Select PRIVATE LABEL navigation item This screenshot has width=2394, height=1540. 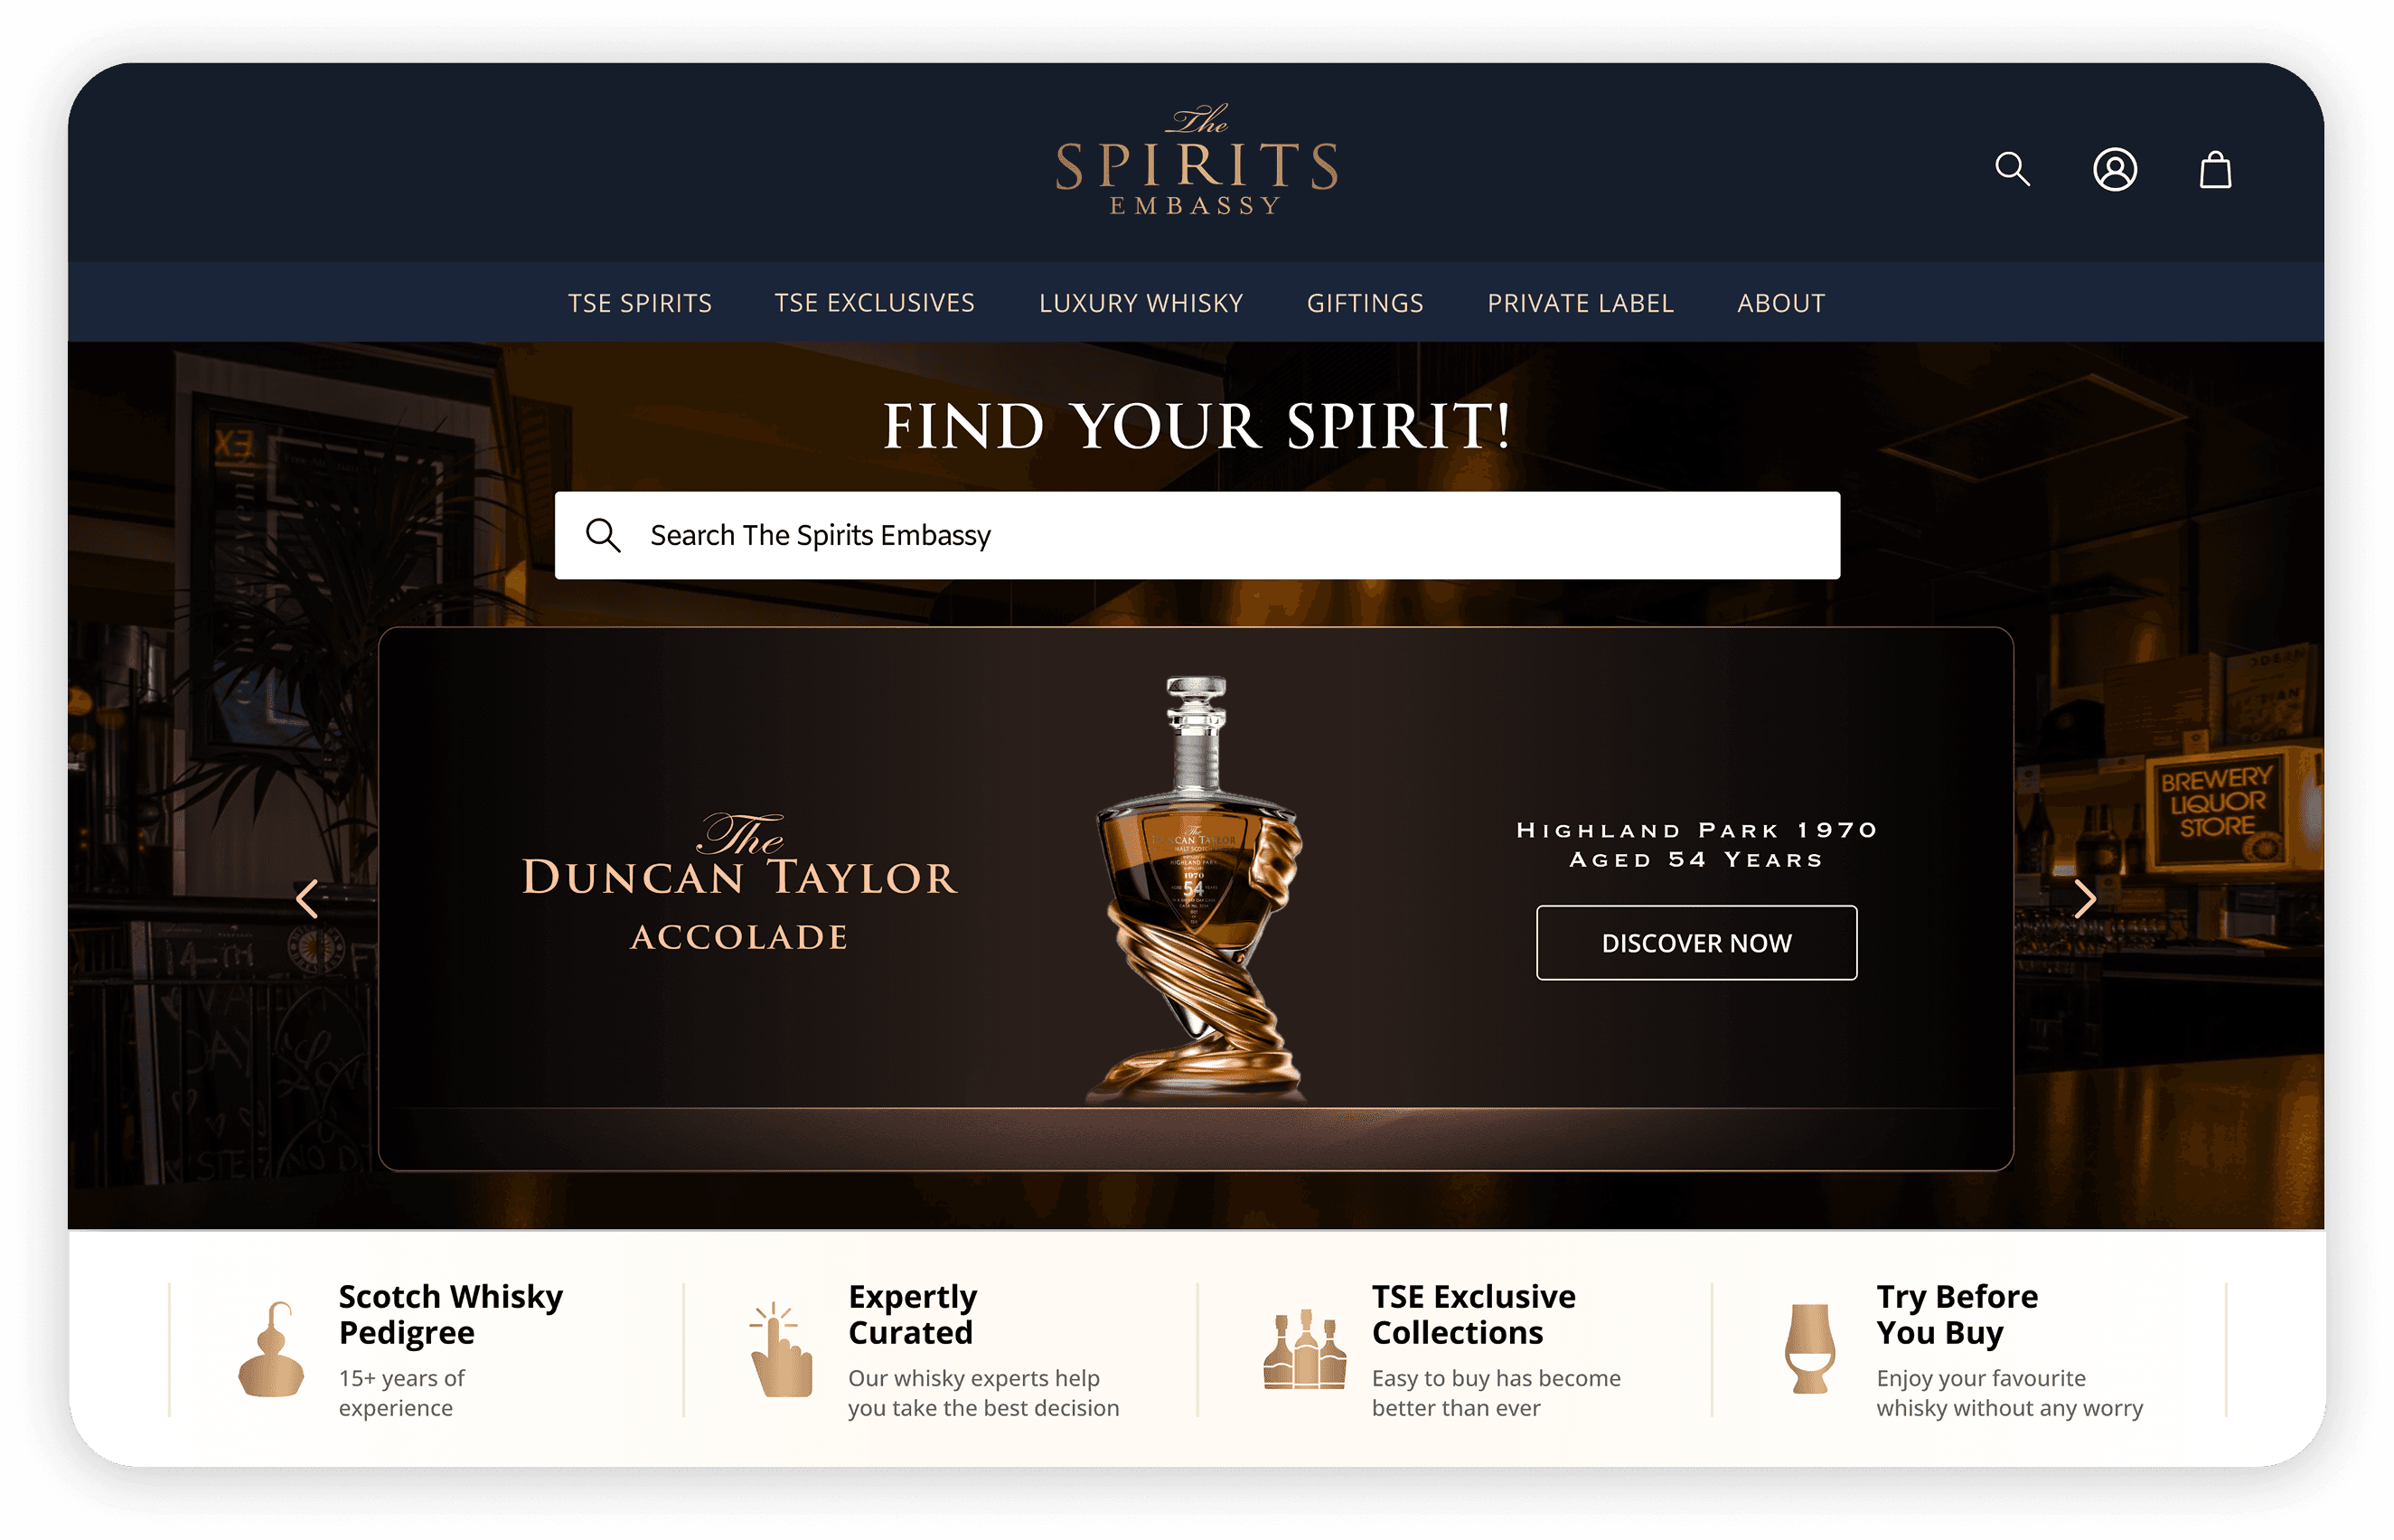click(1580, 303)
